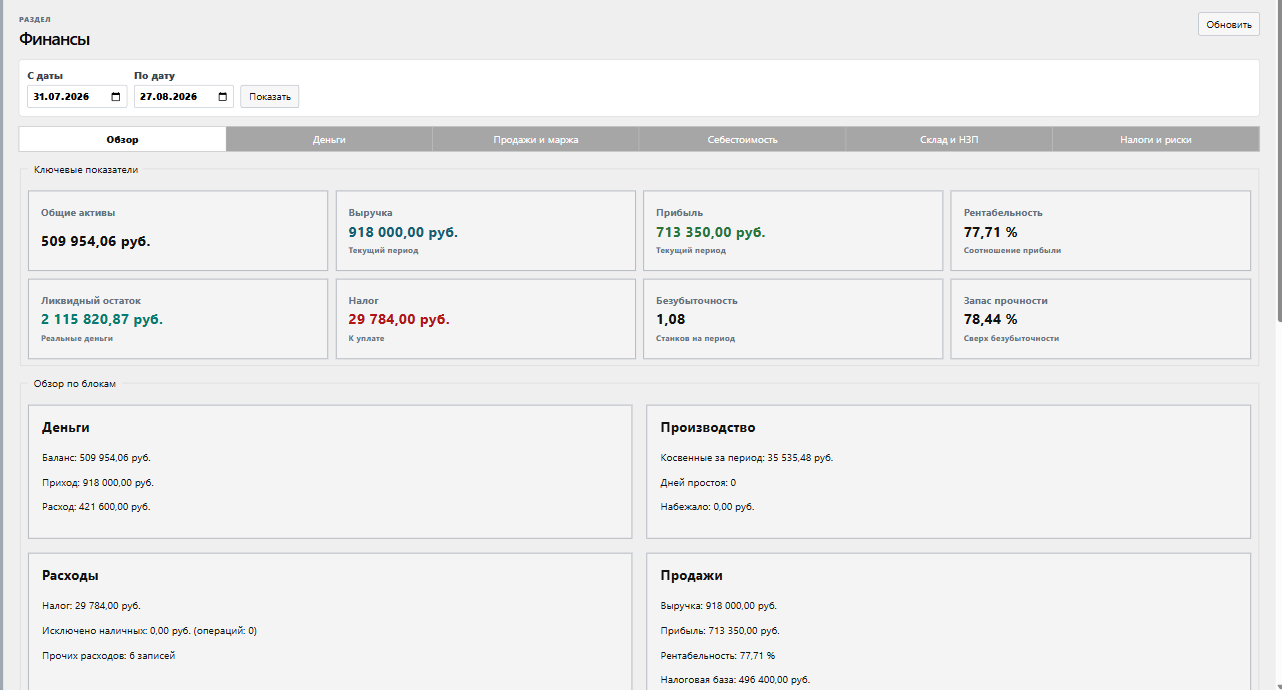Click Ликвидный остаток value 2 115 820,87 руб.

click(x=102, y=319)
